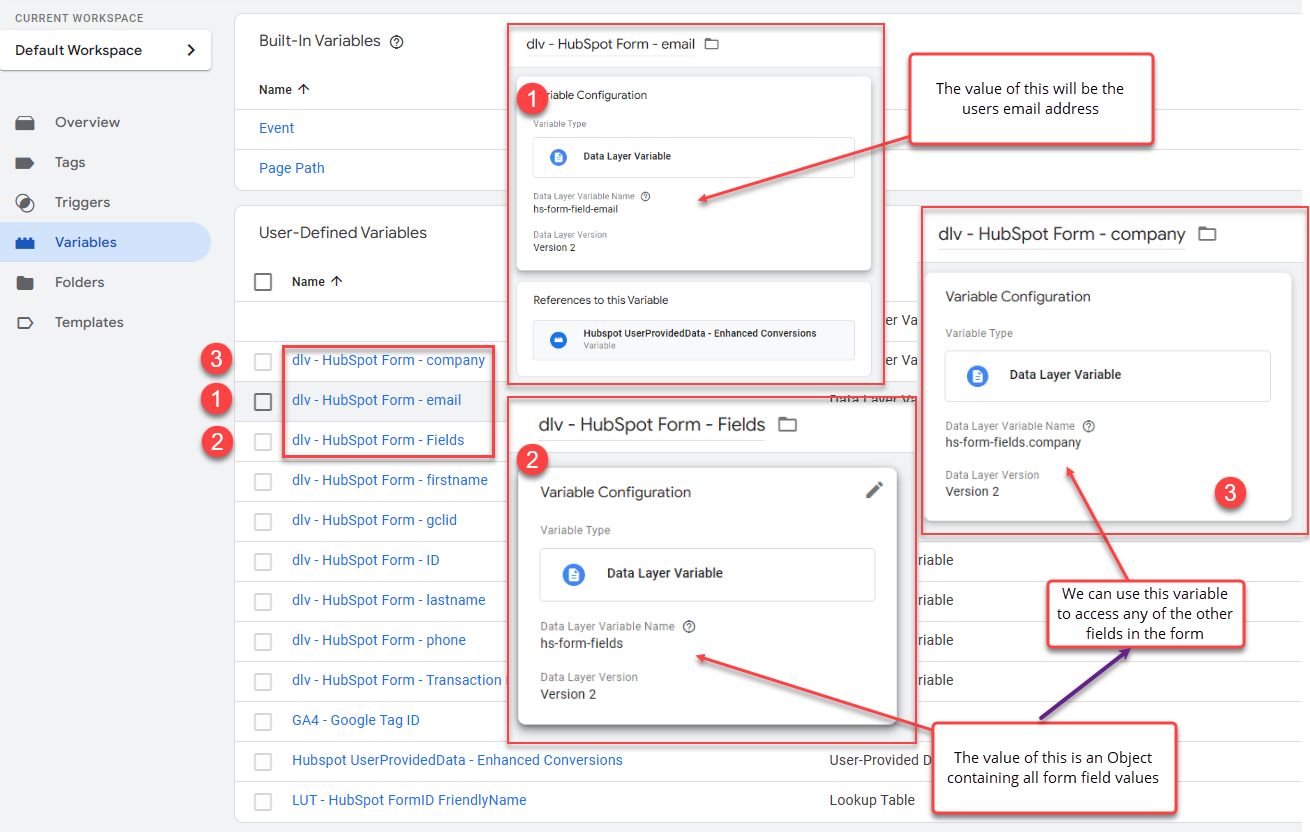Check the box for Hubspot UserProvidedData - Enhanced Conversions
Image resolution: width=1310 pixels, height=832 pixels.
point(263,761)
